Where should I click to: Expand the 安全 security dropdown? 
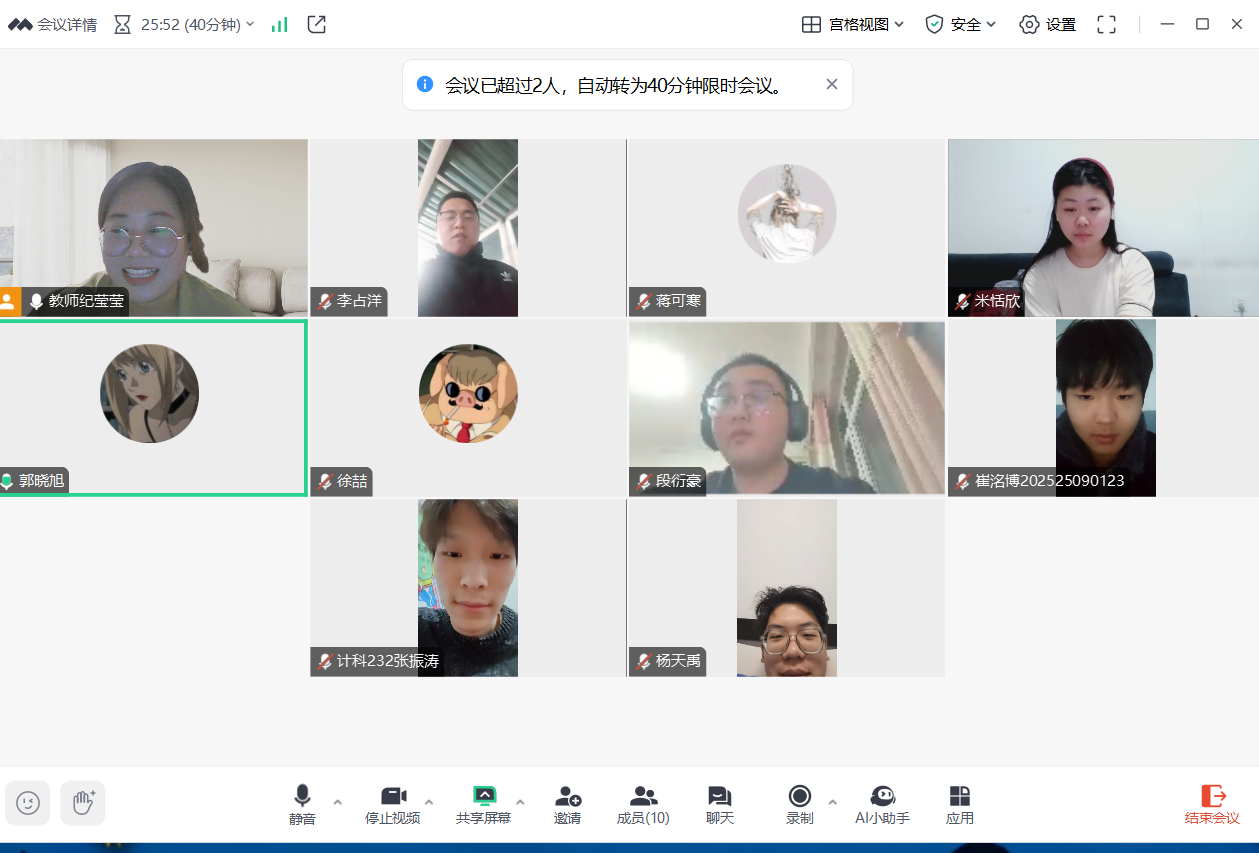pos(961,24)
